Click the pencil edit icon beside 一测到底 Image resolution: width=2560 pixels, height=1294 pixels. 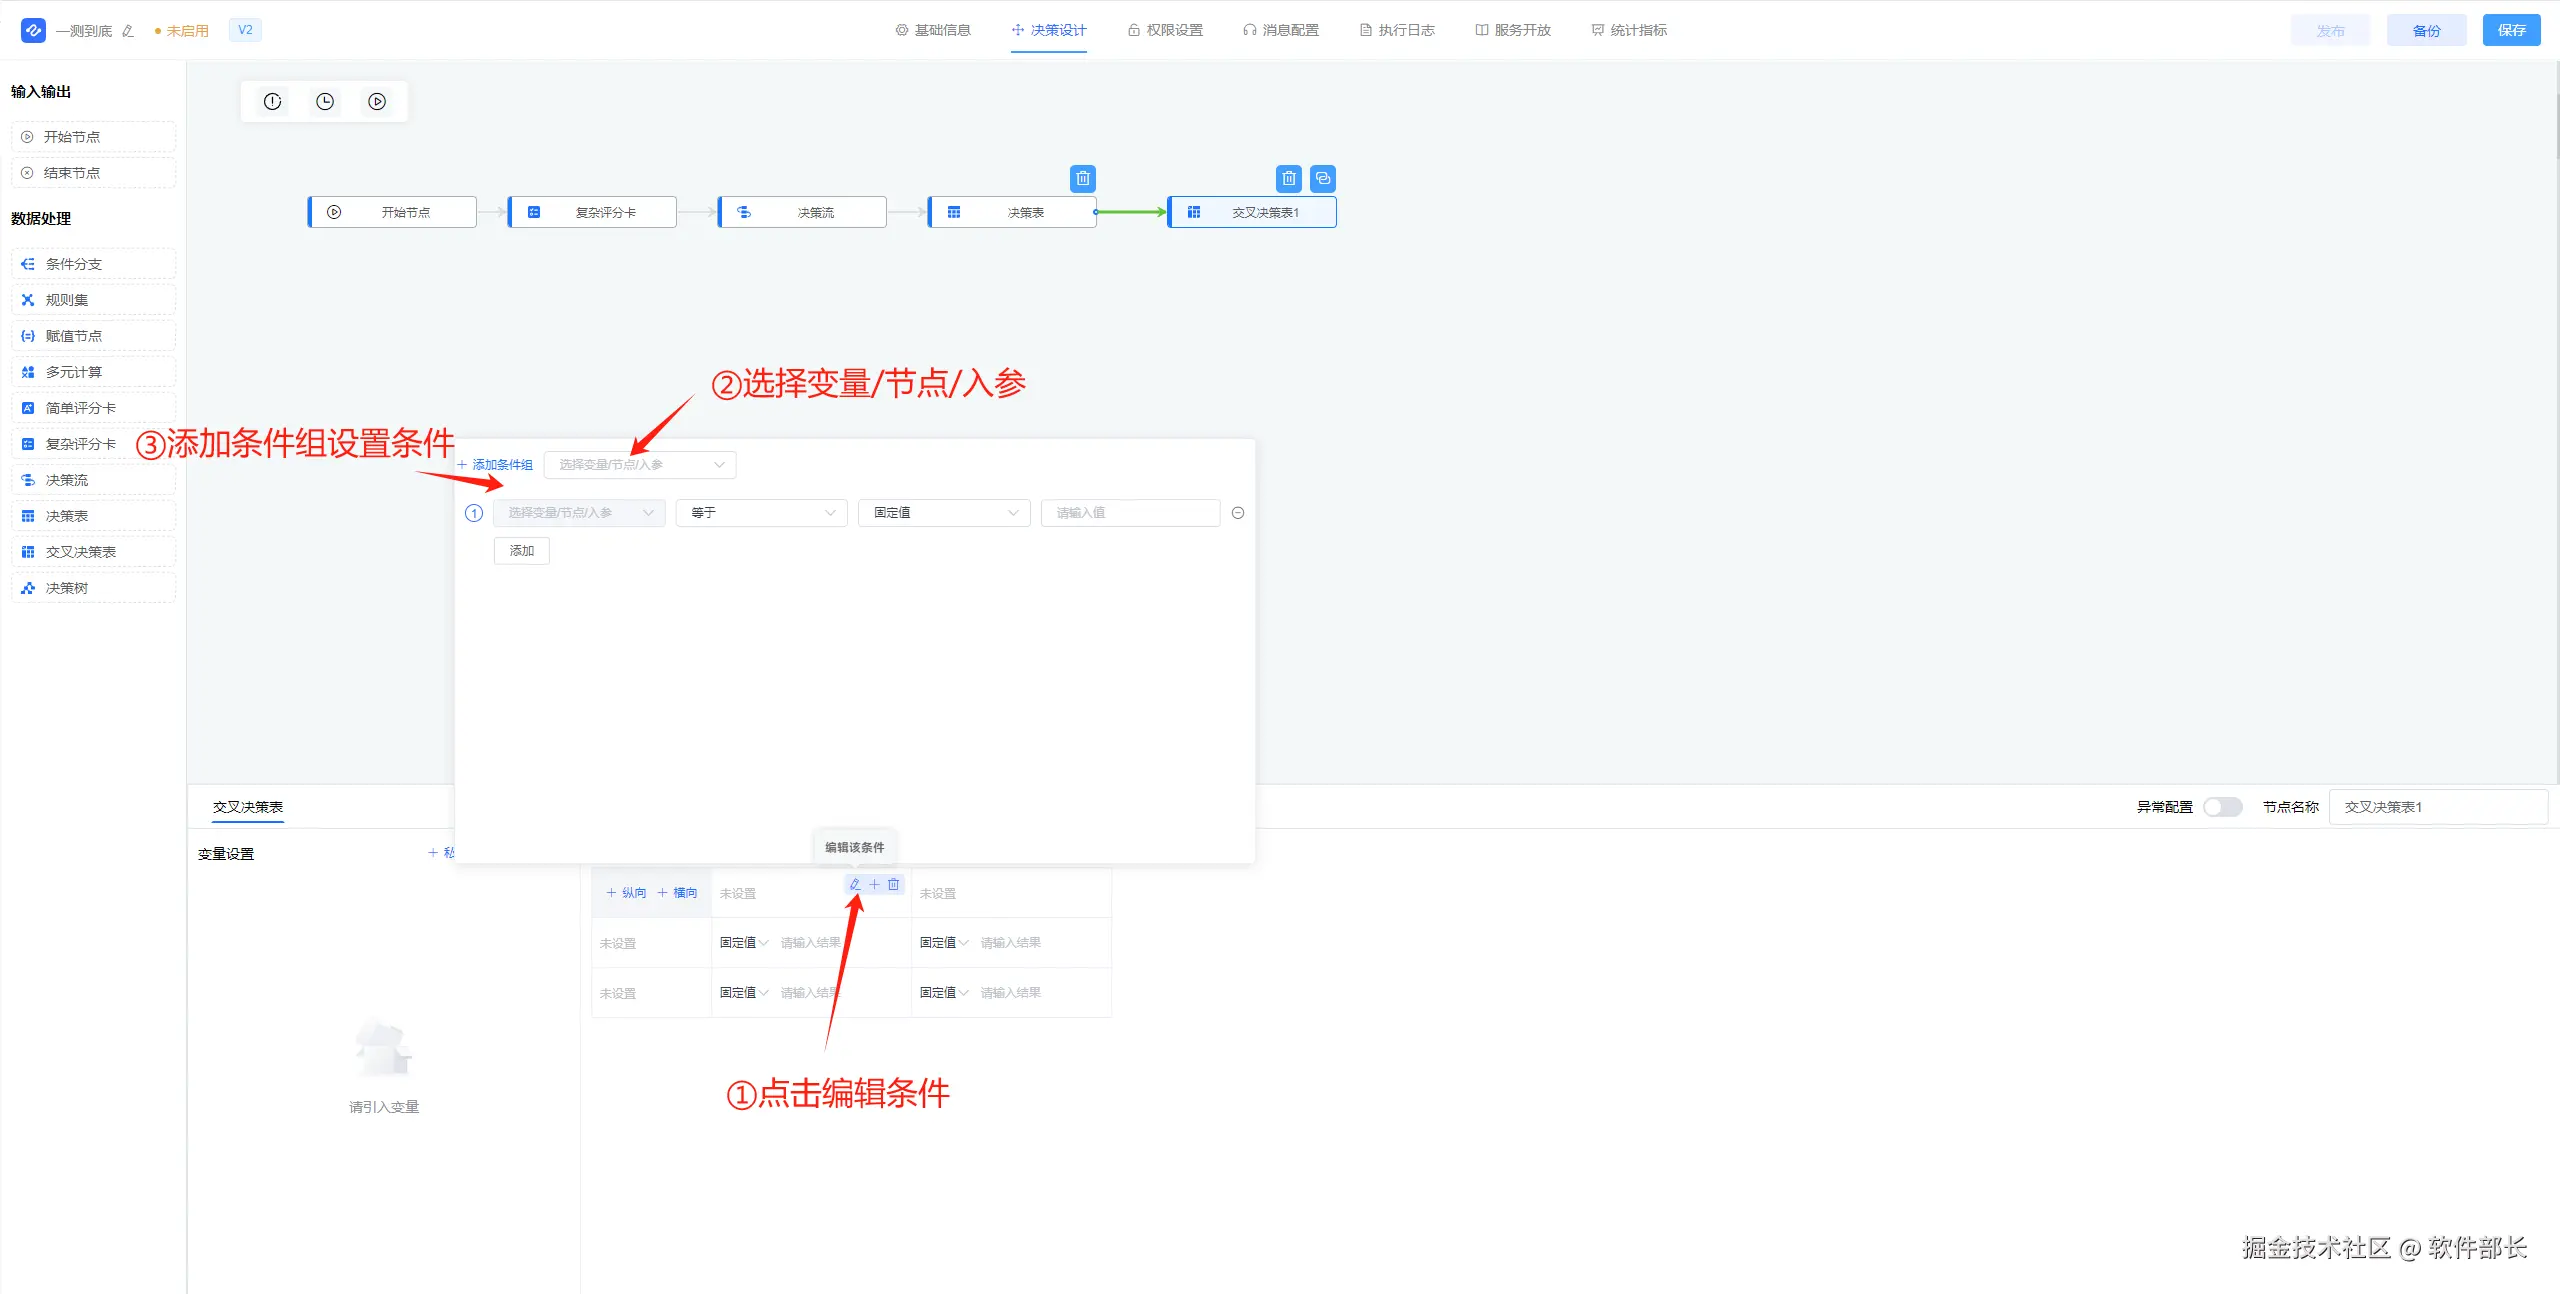128,31
